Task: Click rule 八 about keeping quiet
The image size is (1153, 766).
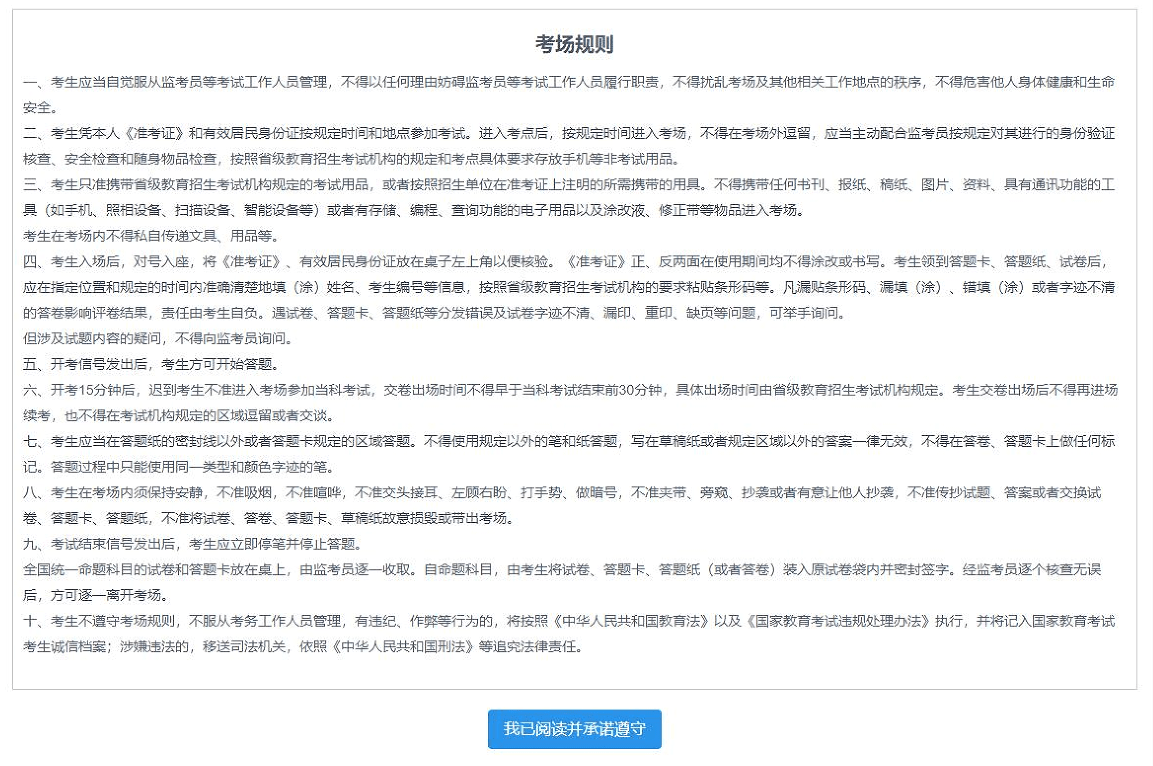Action: point(563,505)
